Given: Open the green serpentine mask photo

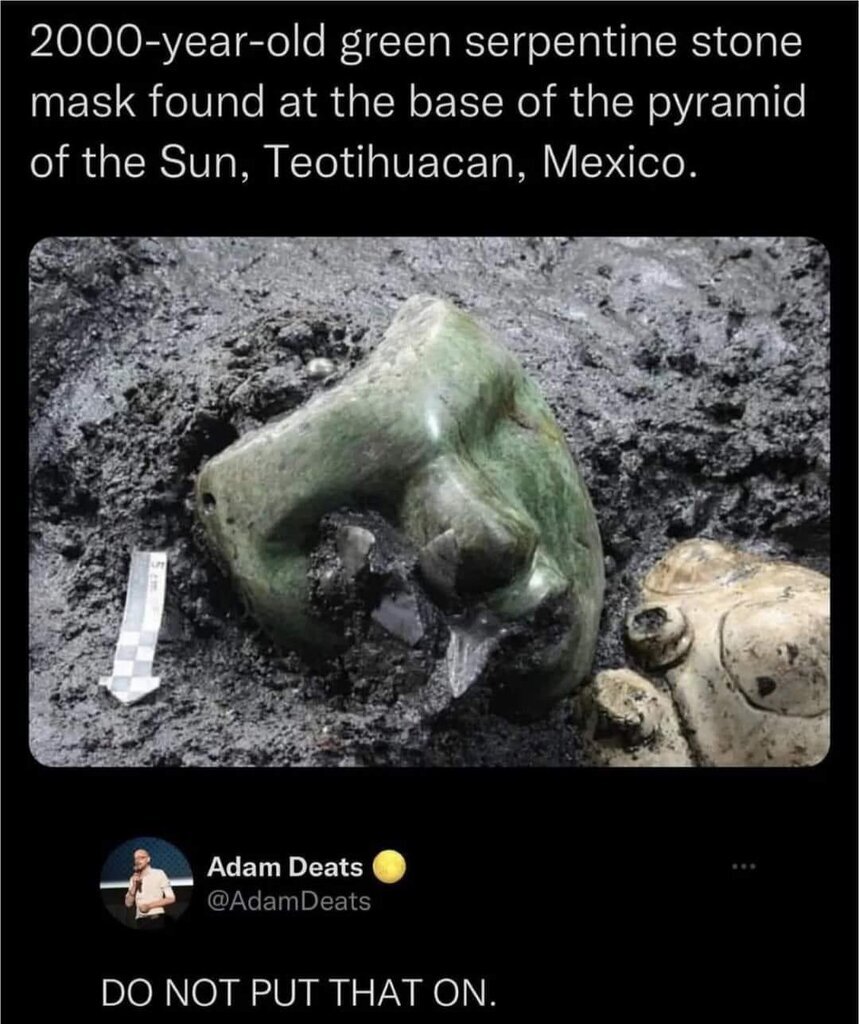Looking at the screenshot, I should [429, 501].
